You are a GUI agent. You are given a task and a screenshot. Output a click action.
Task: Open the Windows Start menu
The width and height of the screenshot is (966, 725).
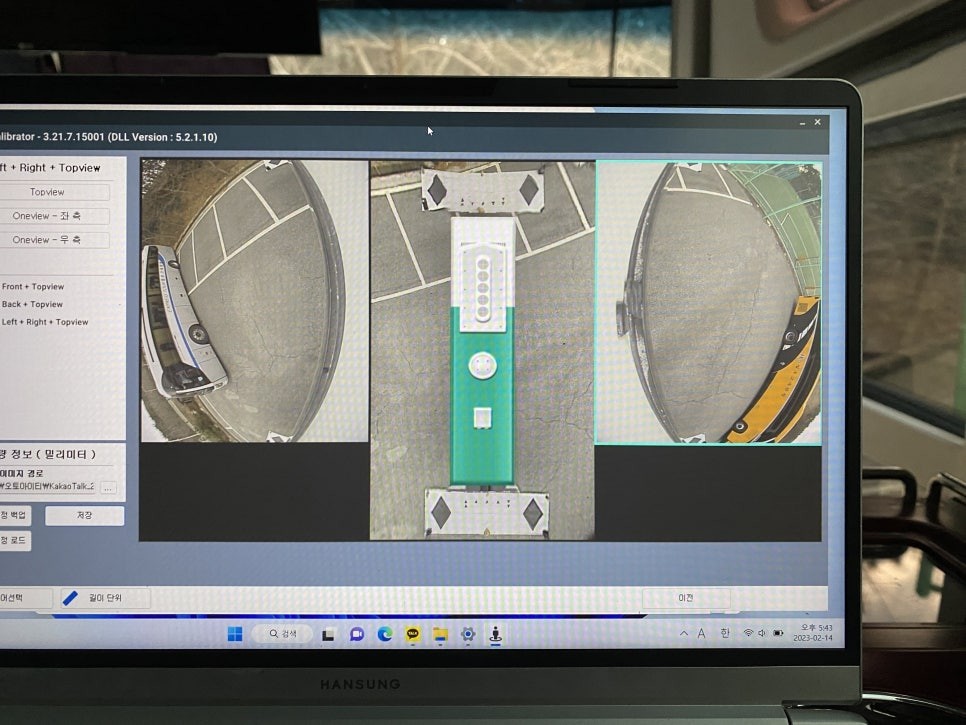235,634
